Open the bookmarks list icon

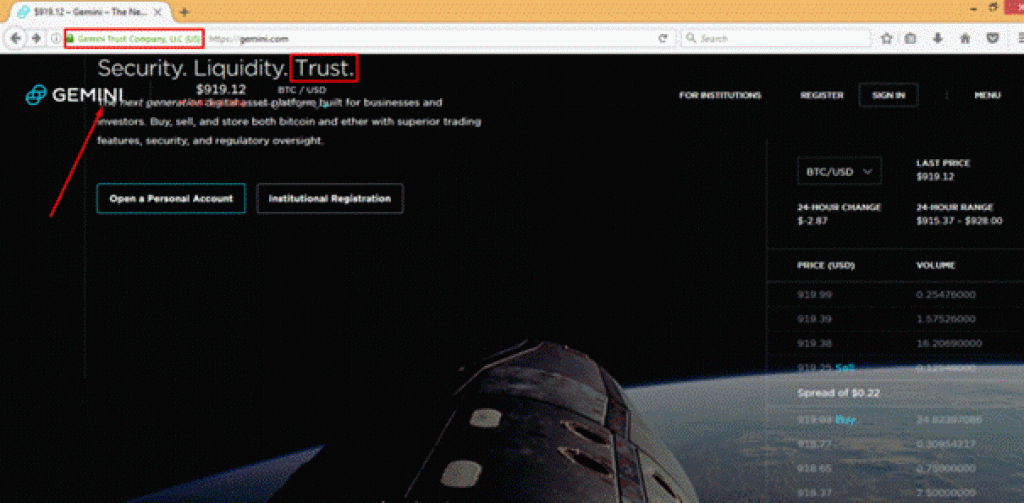(x=911, y=39)
